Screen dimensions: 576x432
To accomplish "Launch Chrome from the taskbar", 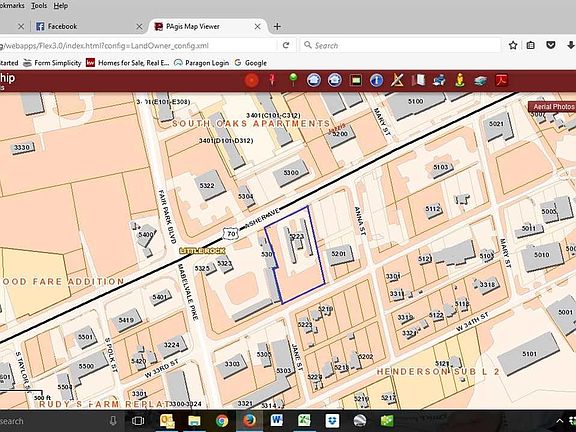I will click(222, 421).
